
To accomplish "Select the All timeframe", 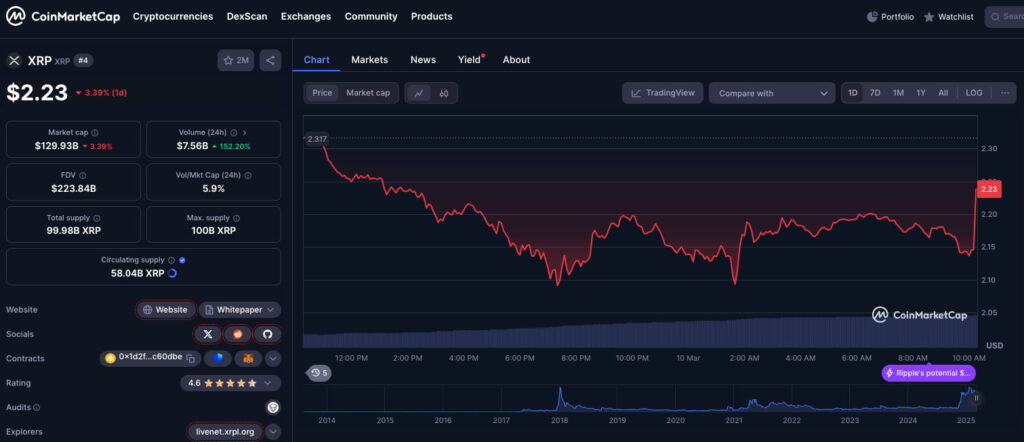I will click(x=943, y=93).
